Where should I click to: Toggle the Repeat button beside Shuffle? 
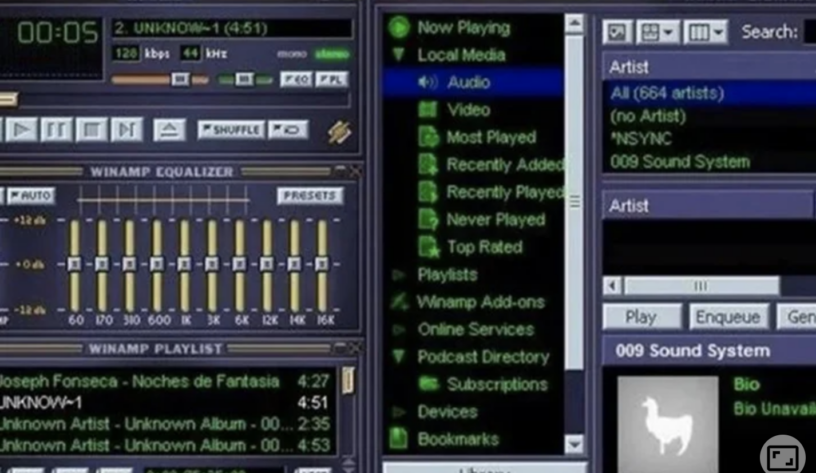[x=289, y=130]
